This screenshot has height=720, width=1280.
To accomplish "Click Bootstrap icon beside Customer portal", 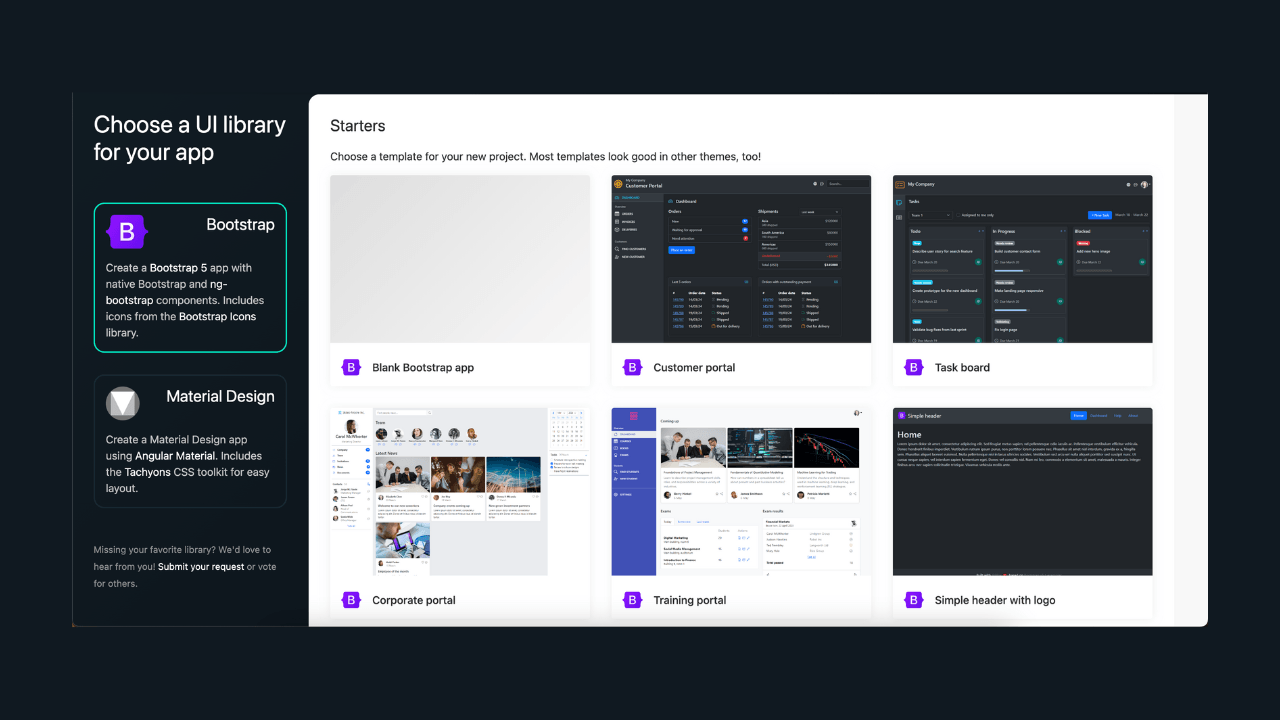I will tap(632, 367).
